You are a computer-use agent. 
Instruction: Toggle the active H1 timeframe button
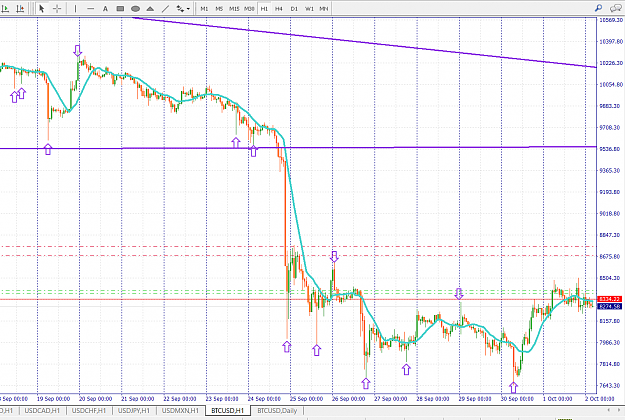point(264,8)
